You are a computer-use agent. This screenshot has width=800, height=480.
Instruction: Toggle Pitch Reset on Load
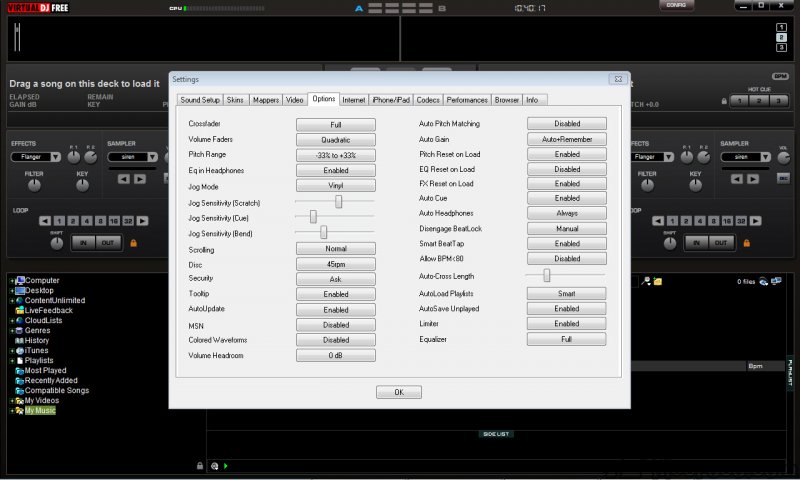567,154
